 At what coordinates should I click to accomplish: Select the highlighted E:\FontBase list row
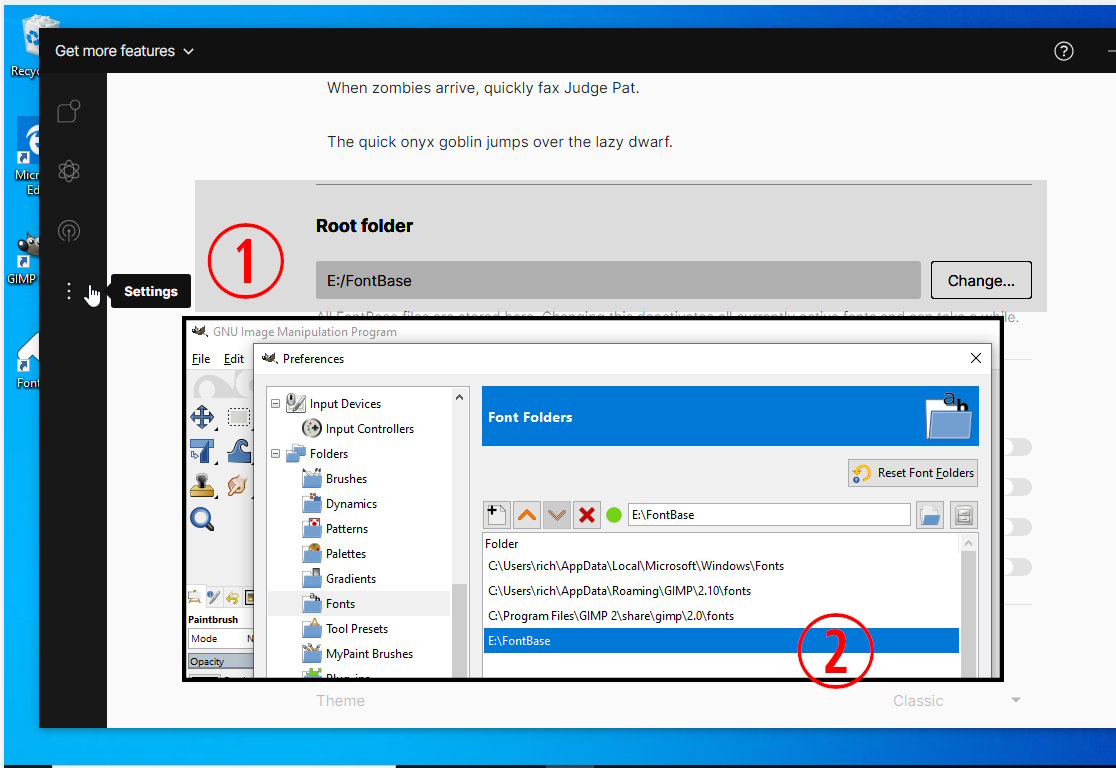721,641
